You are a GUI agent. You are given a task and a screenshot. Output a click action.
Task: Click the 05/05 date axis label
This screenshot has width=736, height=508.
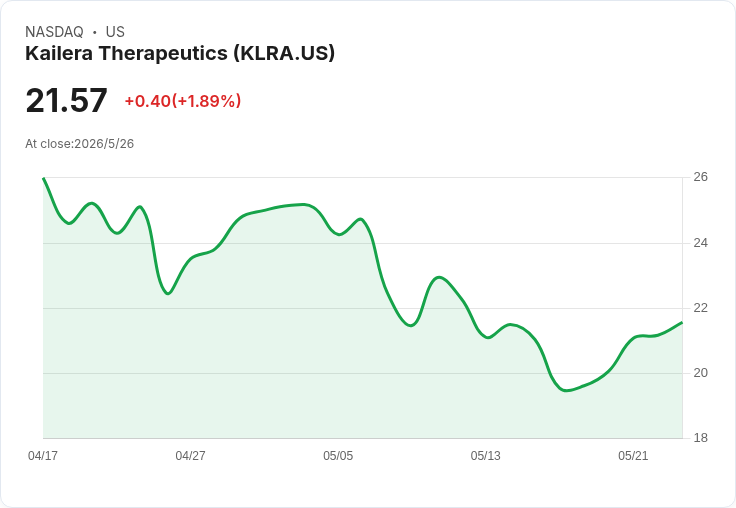point(338,456)
